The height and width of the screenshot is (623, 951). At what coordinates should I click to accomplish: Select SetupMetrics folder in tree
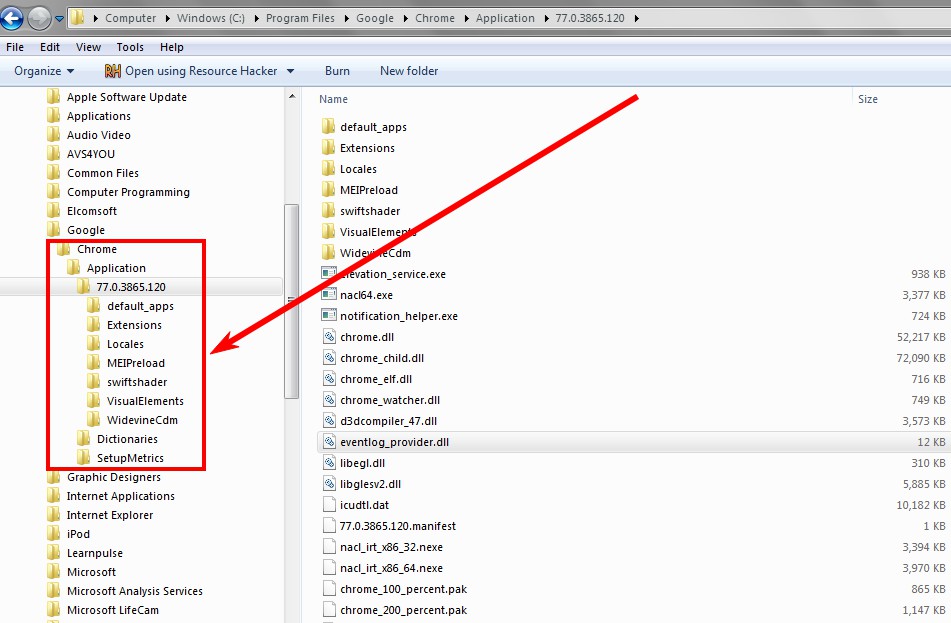[130, 458]
